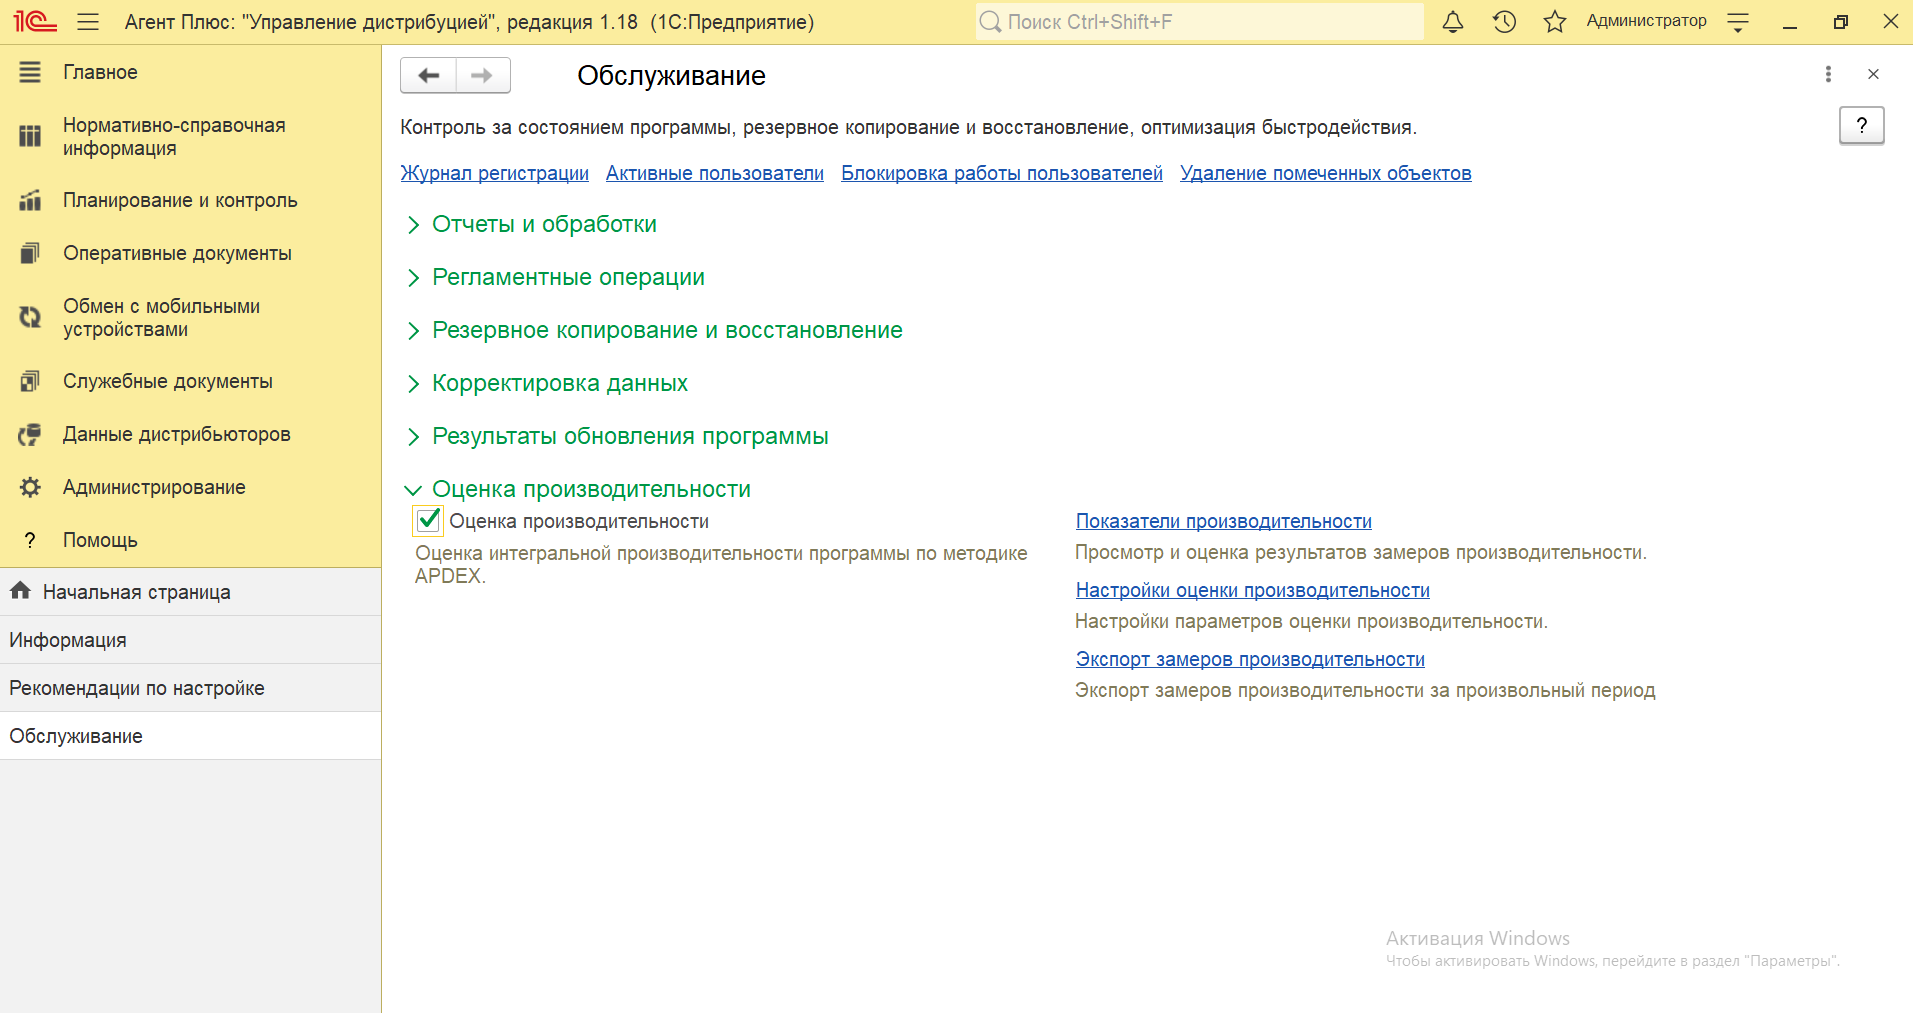Open Экспорт замеров производительности link
The image size is (1913, 1013).
pos(1250,659)
